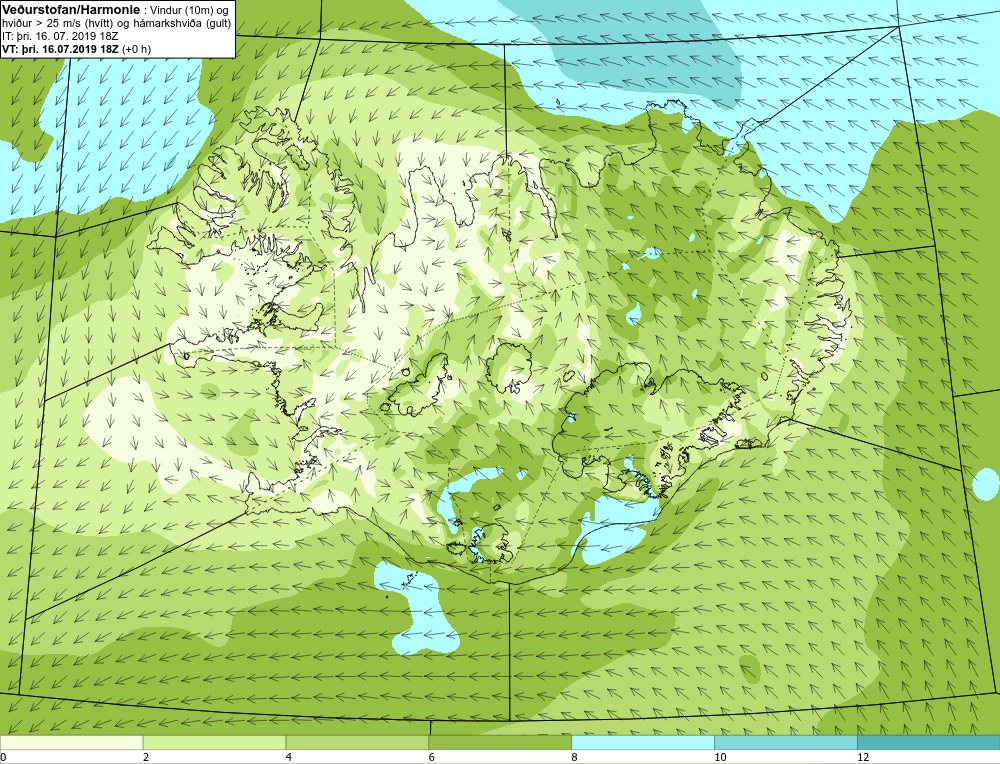The width and height of the screenshot is (1000, 764).
Task: Click the legend scale label '6'
Action: [432, 758]
